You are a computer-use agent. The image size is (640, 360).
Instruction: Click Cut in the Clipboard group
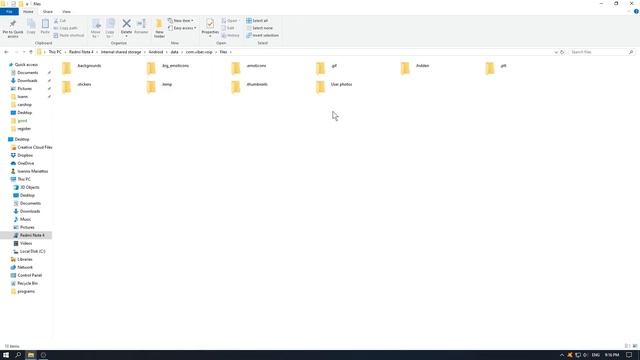tap(60, 20)
